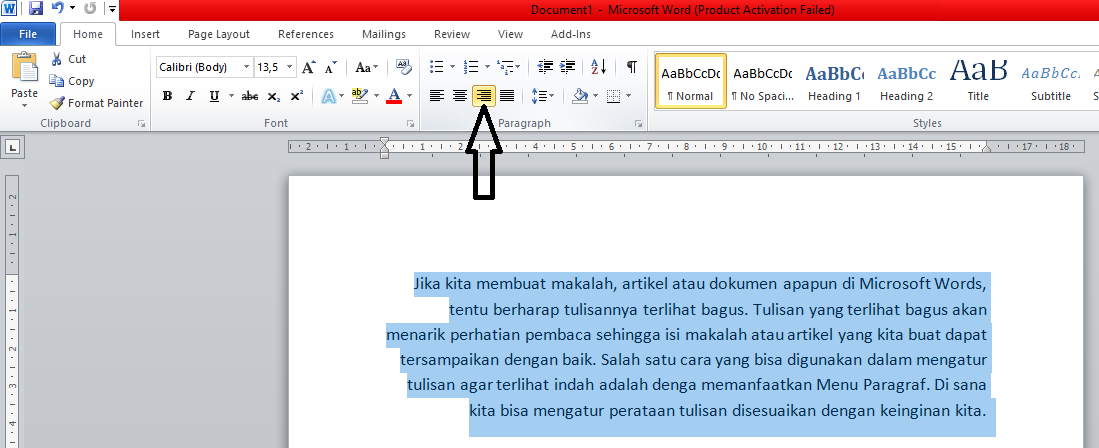1099x448 pixels.
Task: Switch to the References tab
Action: (x=306, y=34)
